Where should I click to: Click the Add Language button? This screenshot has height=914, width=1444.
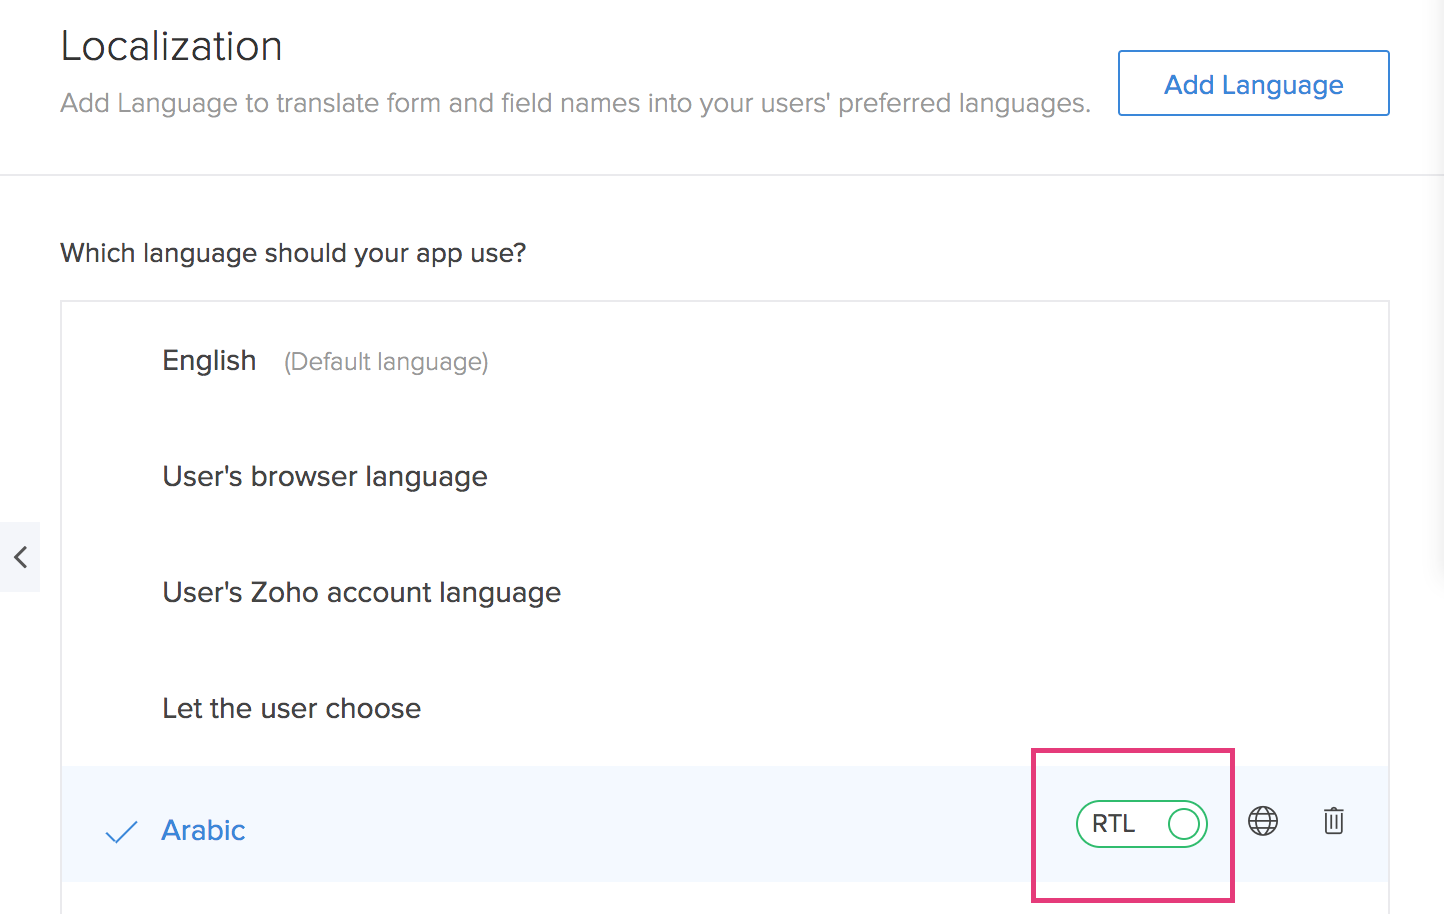[x=1253, y=84]
